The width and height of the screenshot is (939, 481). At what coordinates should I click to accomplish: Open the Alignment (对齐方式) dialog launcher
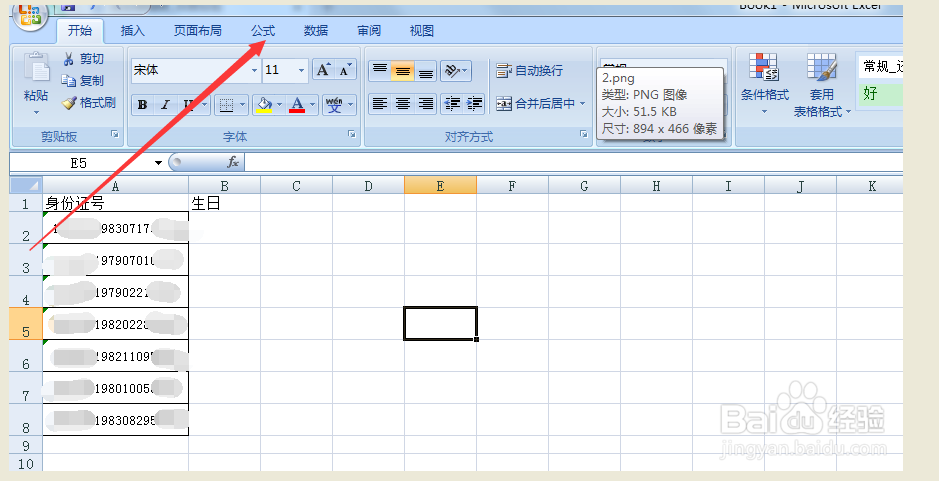tap(583, 135)
